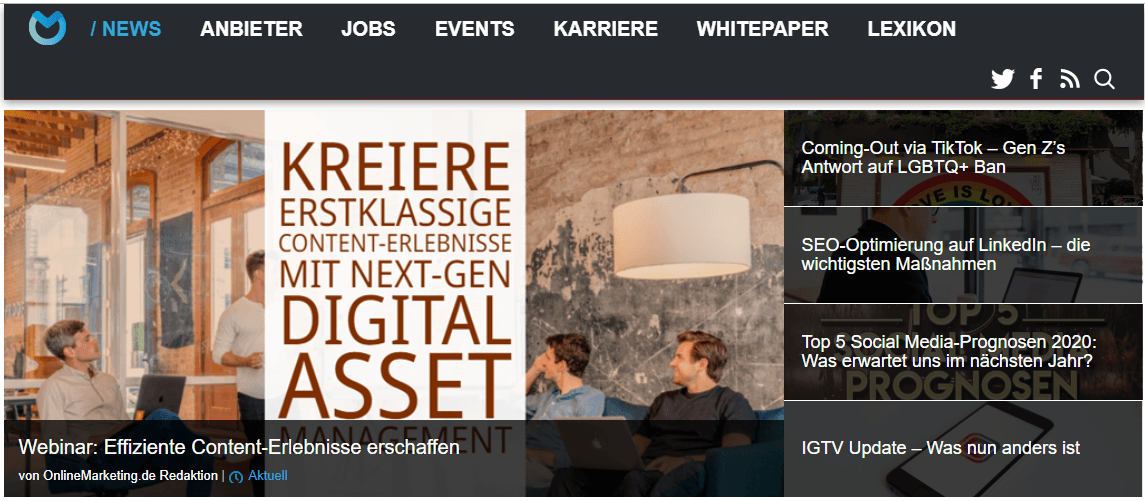The width and height of the screenshot is (1145, 501).
Task: Read the SEO-Optimierung auf LinkedIn article
Action: (963, 255)
